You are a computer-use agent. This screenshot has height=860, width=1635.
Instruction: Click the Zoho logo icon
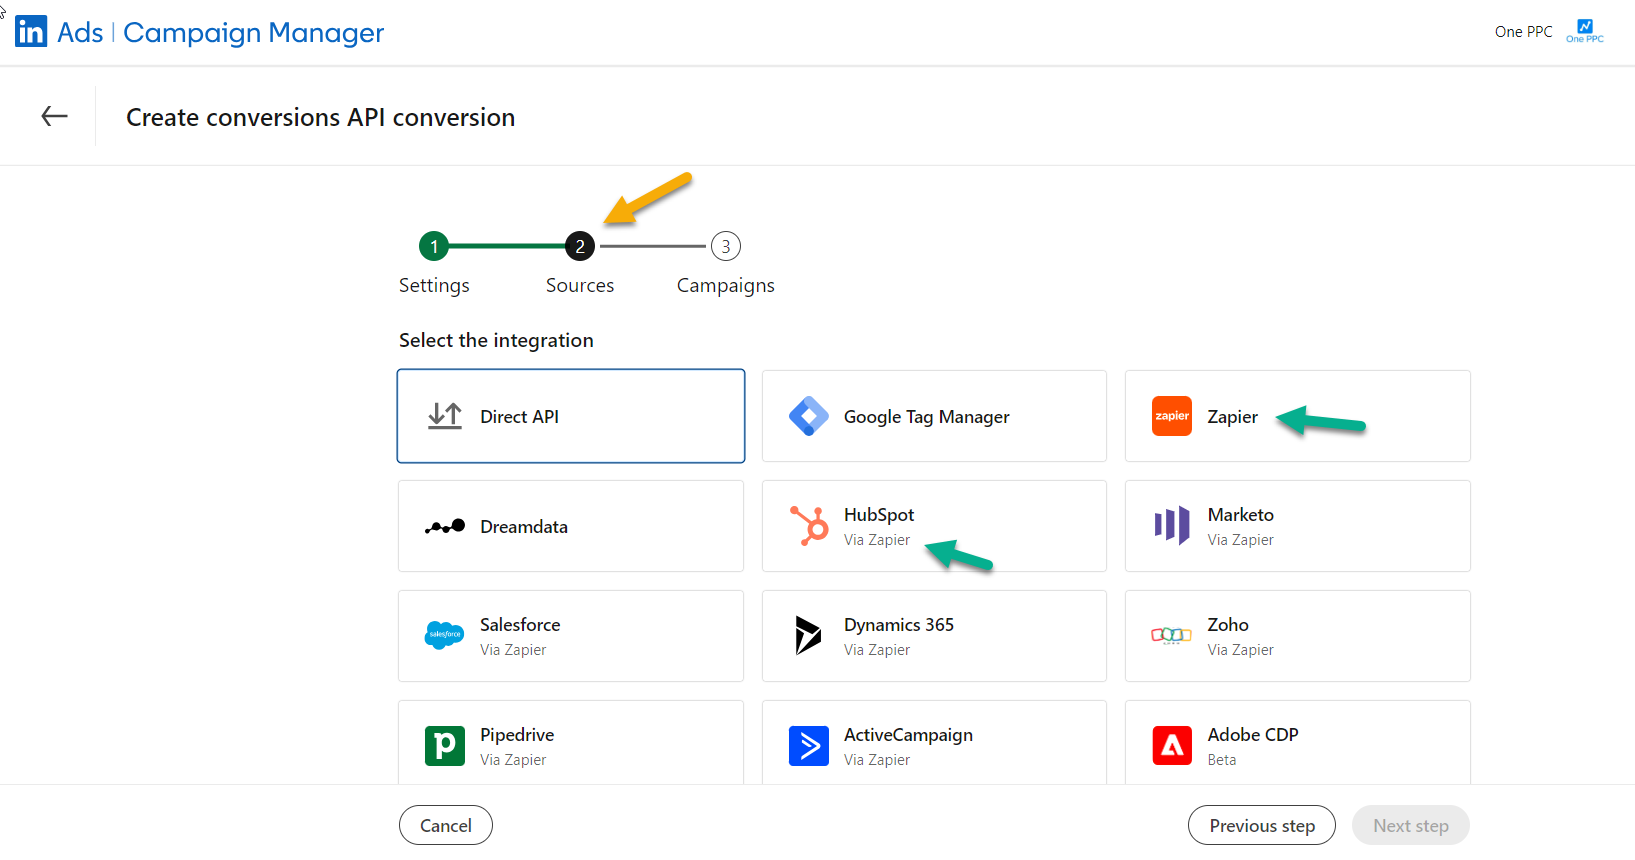(1172, 635)
